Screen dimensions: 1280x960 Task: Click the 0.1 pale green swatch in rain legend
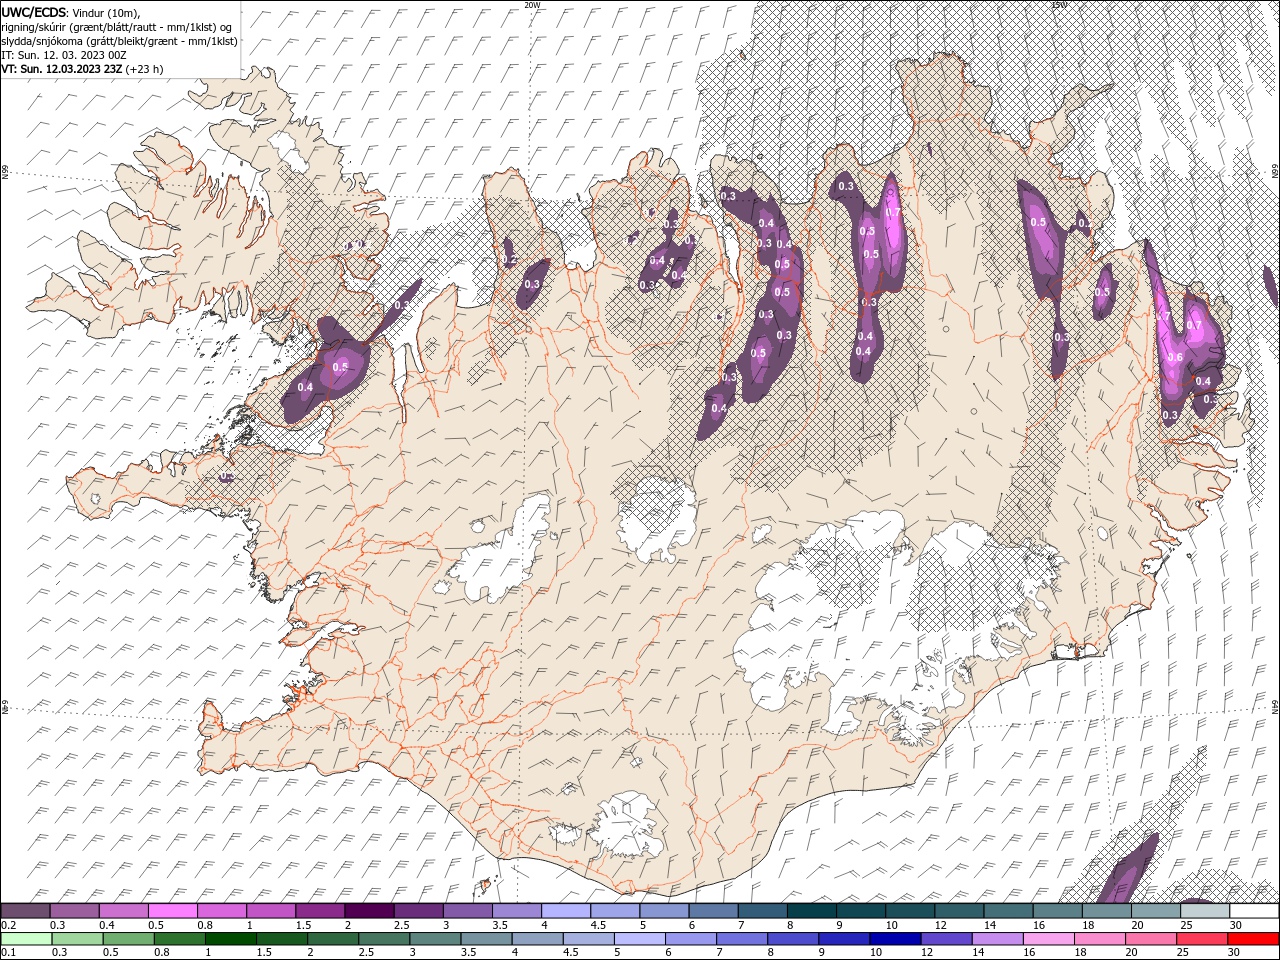click(26, 939)
